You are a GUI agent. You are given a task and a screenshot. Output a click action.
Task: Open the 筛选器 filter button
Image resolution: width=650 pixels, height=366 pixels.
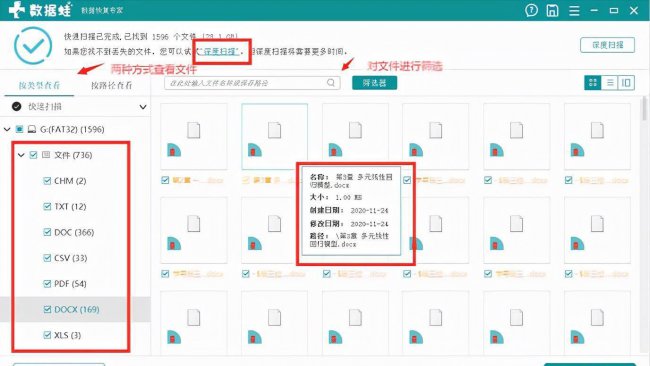[x=374, y=82]
